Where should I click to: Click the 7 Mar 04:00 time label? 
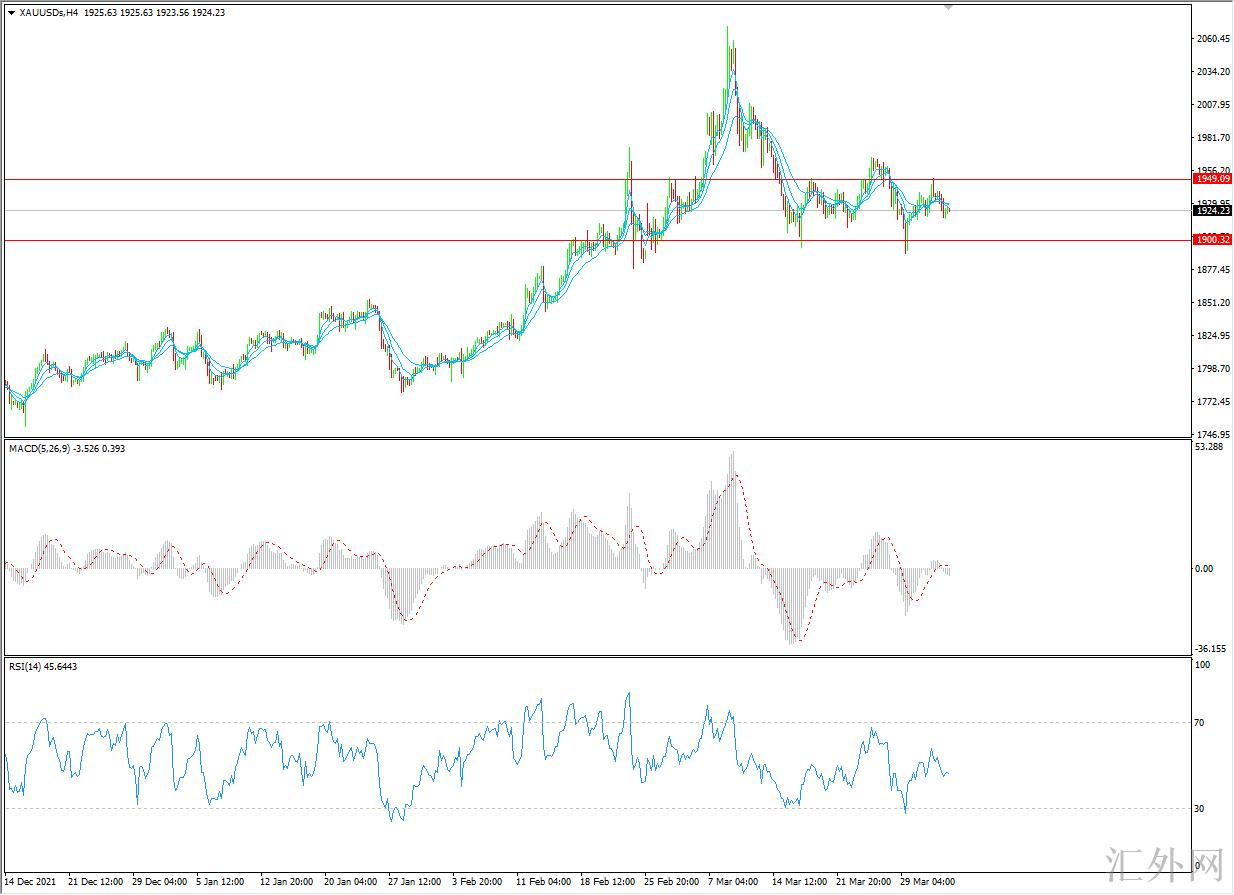[732, 883]
